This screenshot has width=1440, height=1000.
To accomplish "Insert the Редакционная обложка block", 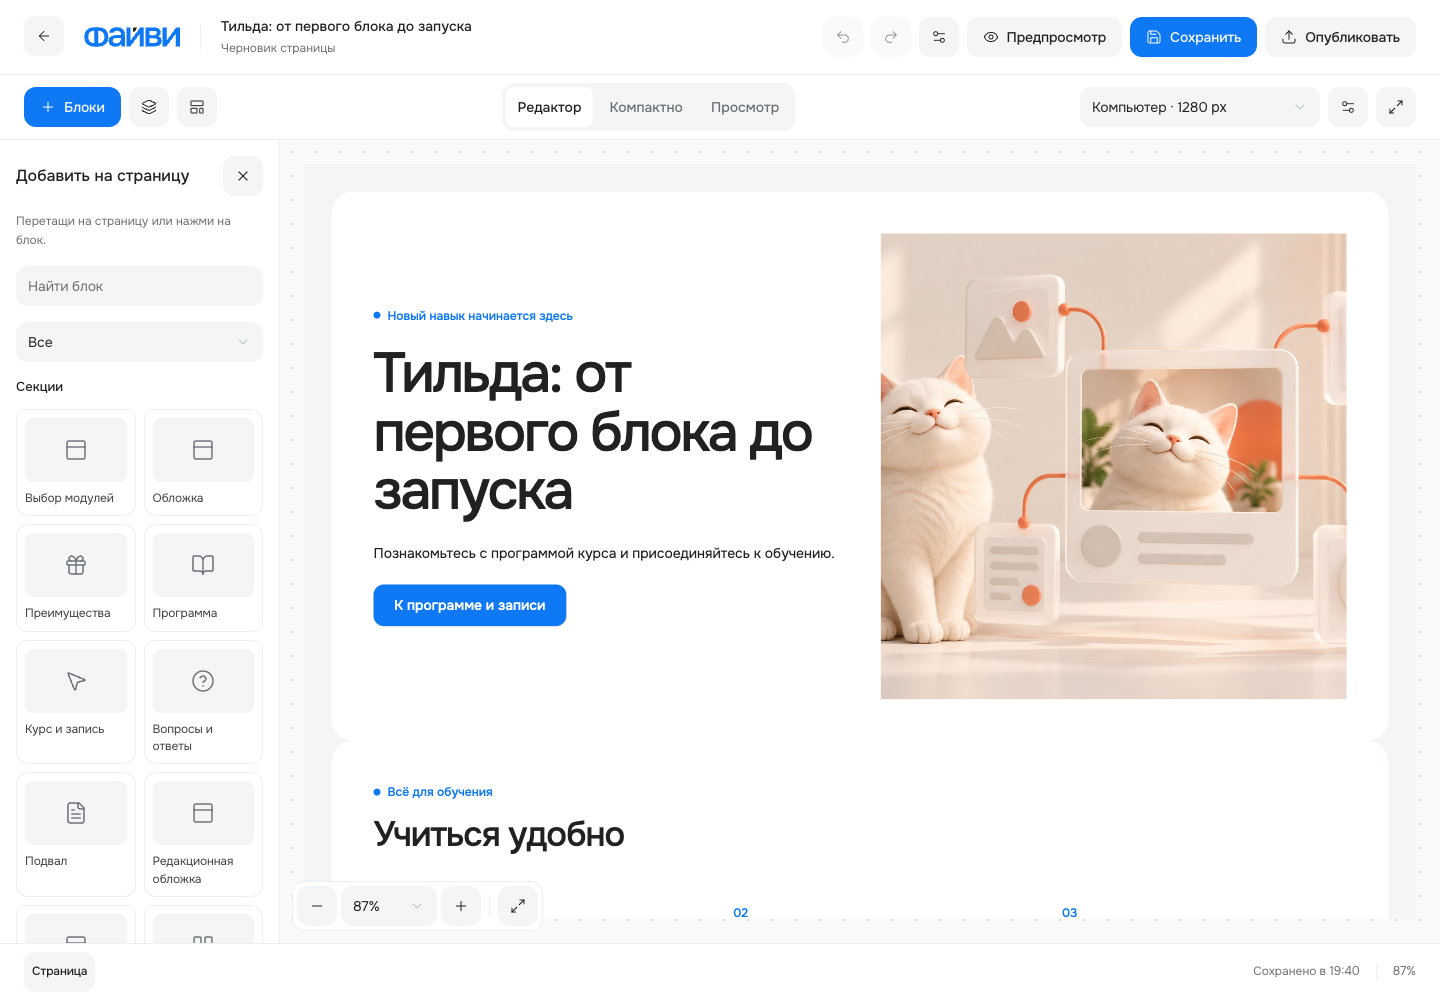I will coord(203,834).
